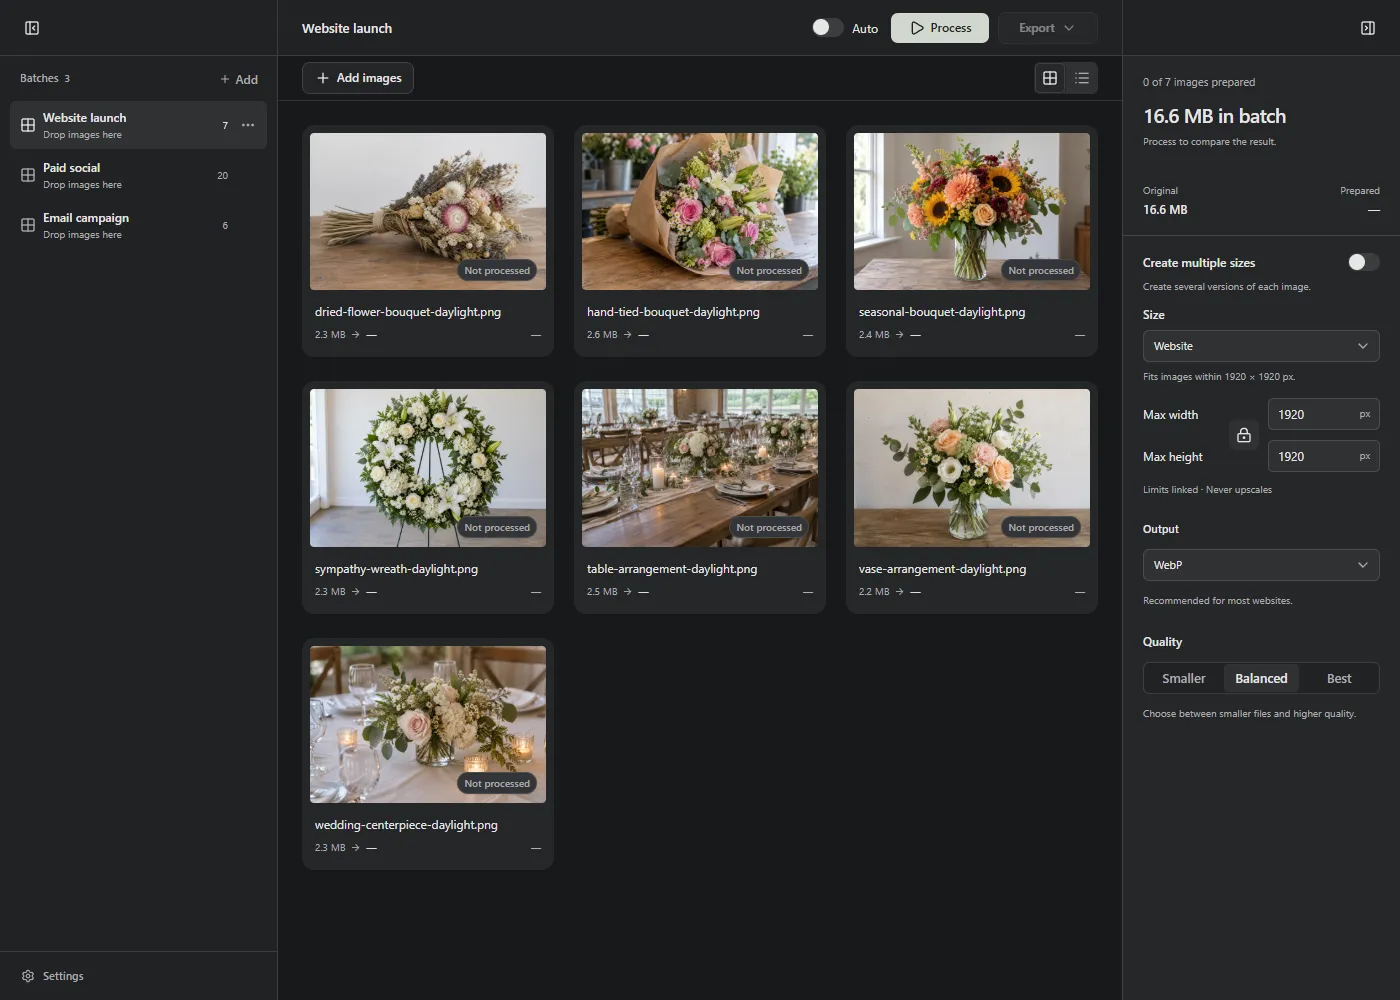Select the Paid social batch
The image size is (1400, 1000).
tap(138, 175)
